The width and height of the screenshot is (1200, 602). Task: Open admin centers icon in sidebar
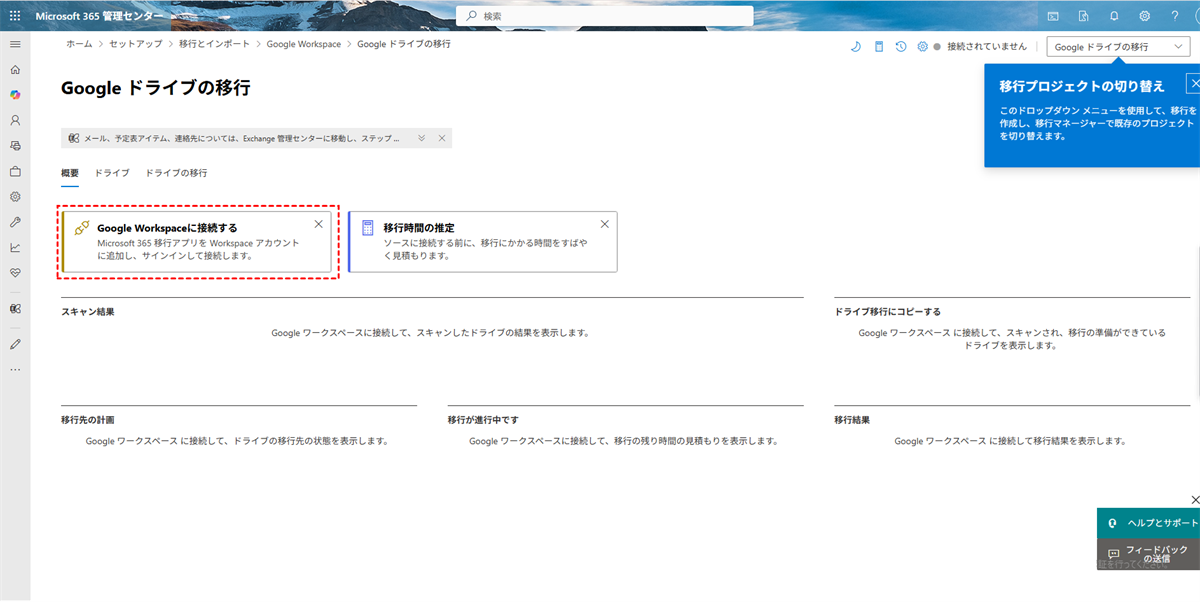(15, 309)
